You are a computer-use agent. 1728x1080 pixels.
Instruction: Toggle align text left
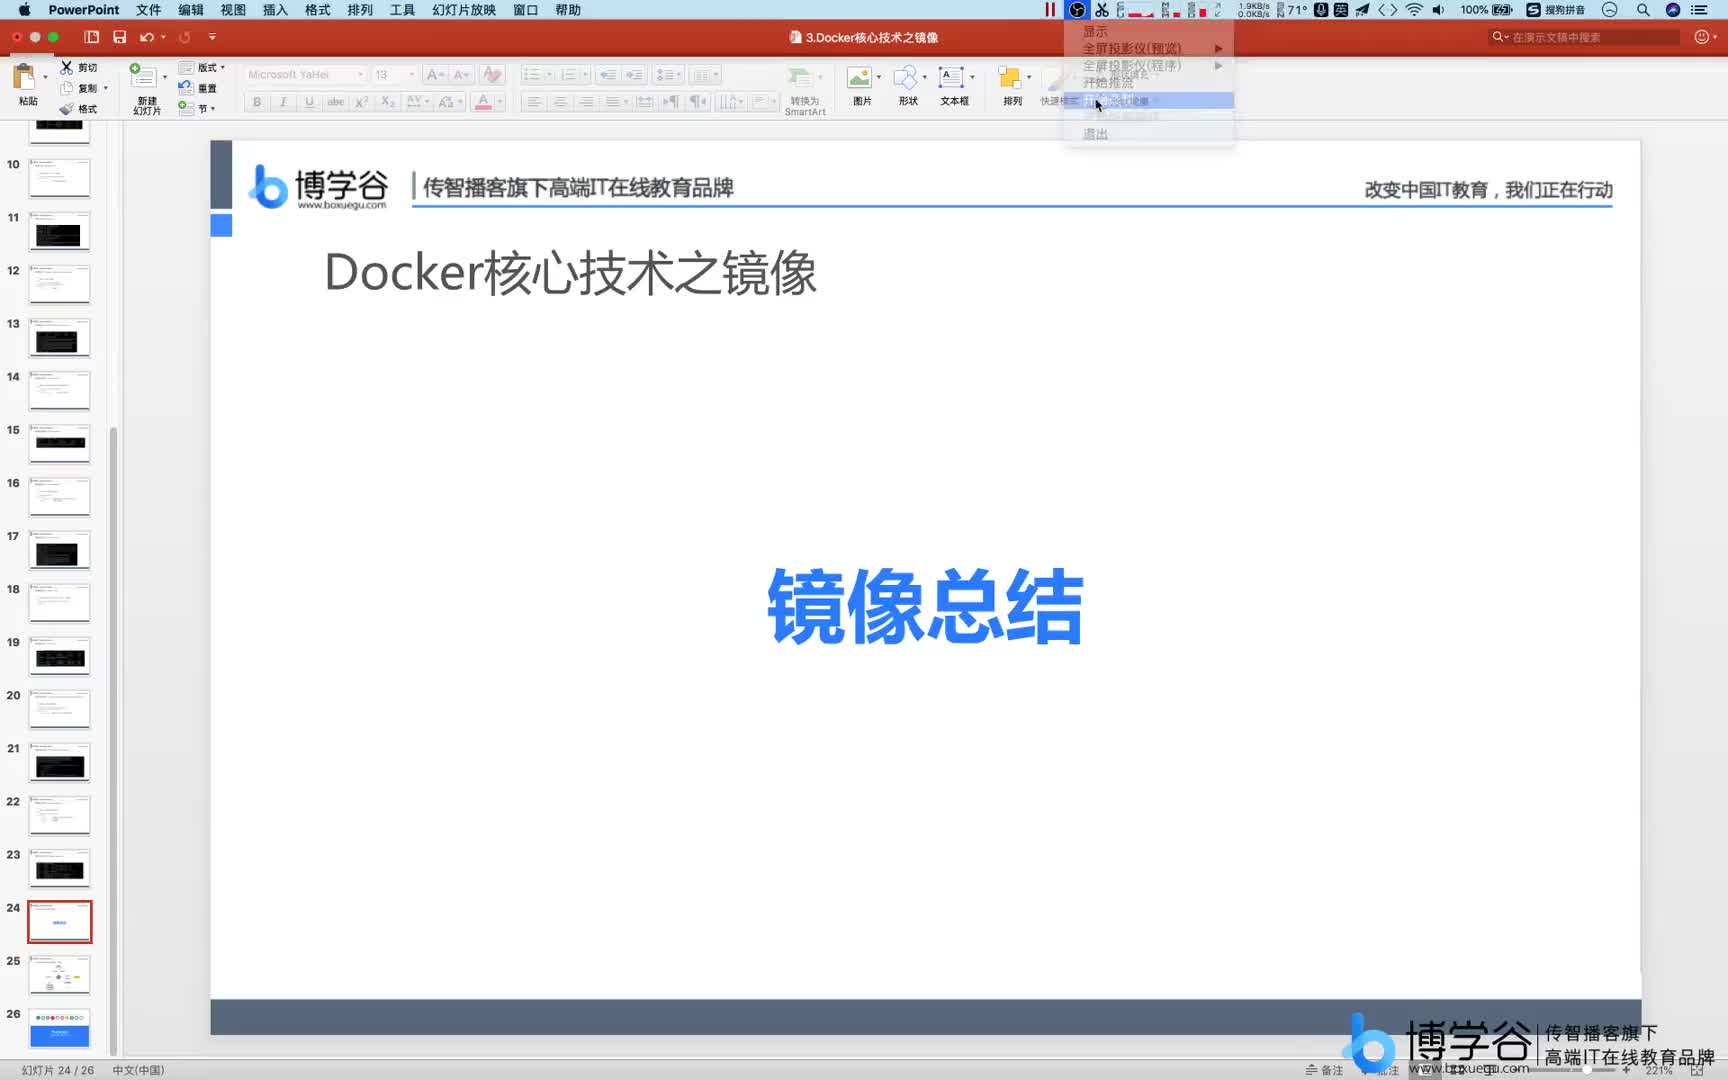pos(534,102)
